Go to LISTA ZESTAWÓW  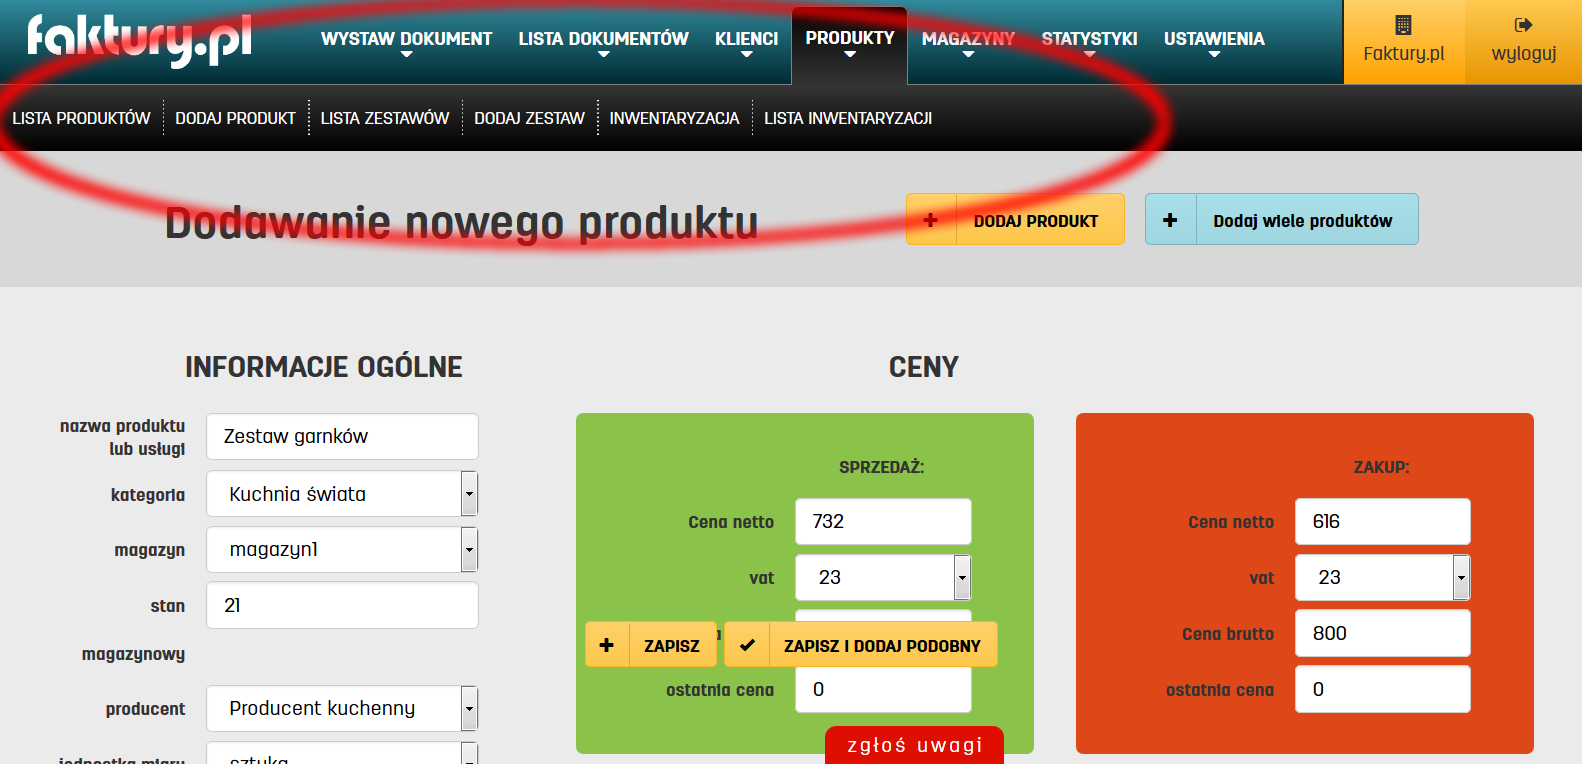click(x=385, y=118)
